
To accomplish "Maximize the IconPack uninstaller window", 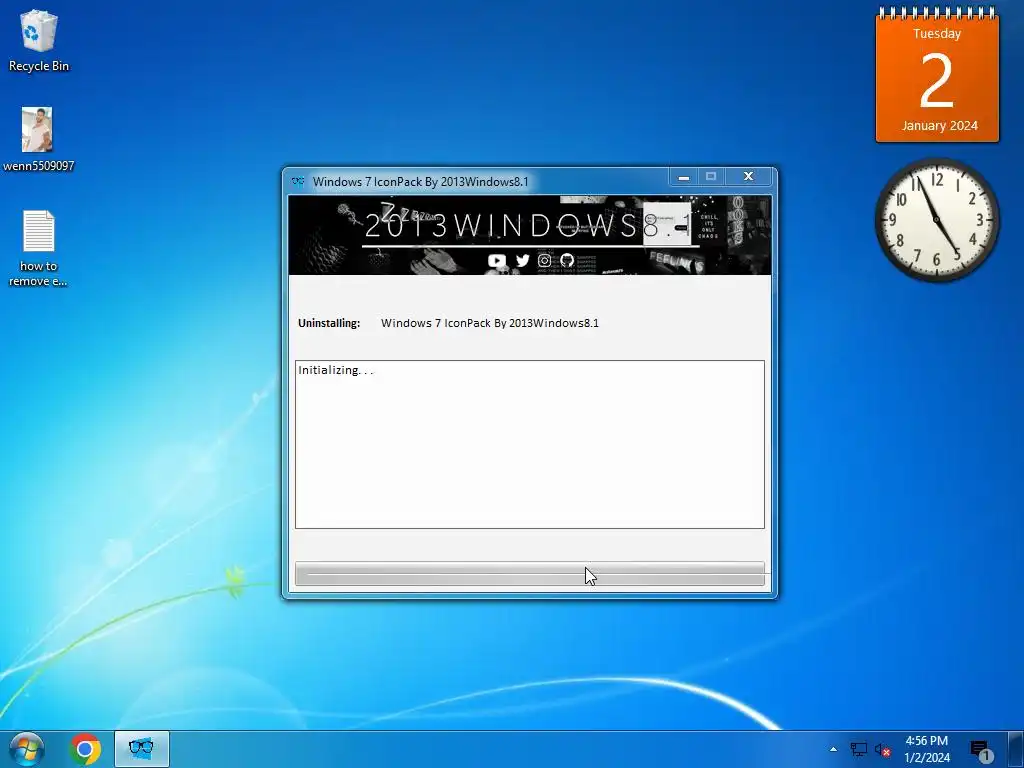I will [711, 176].
